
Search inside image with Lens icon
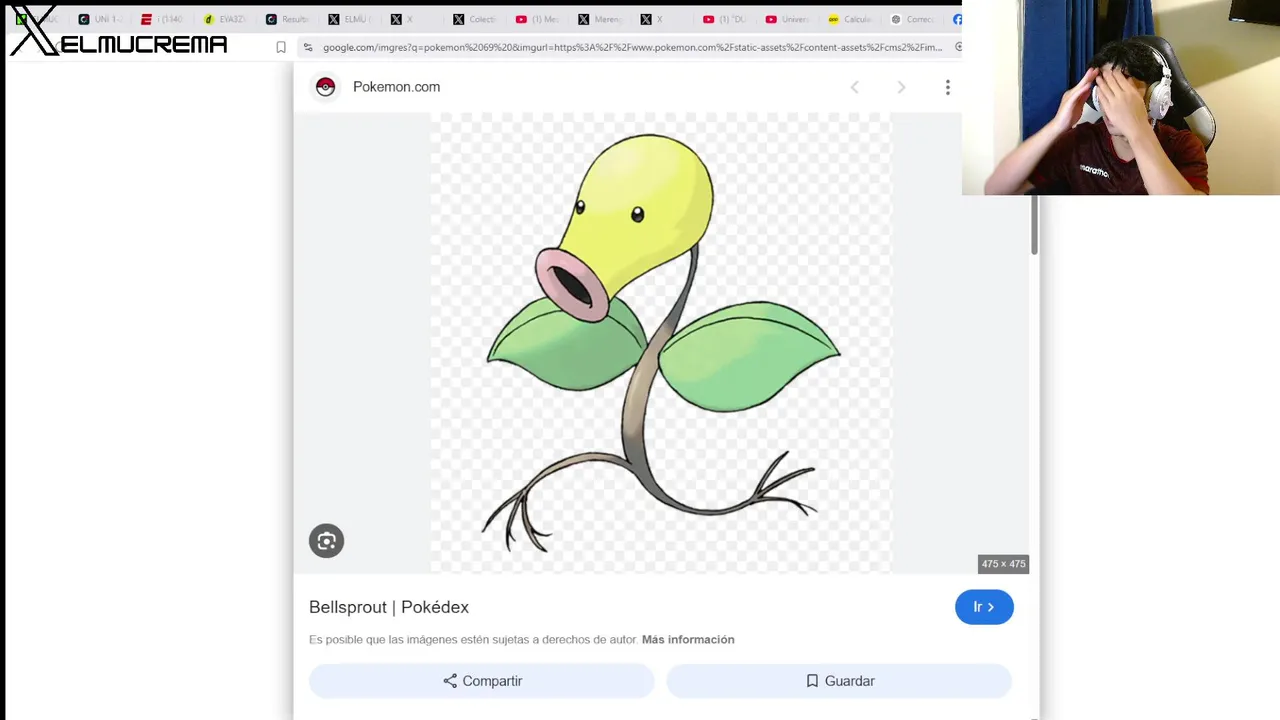click(x=326, y=541)
